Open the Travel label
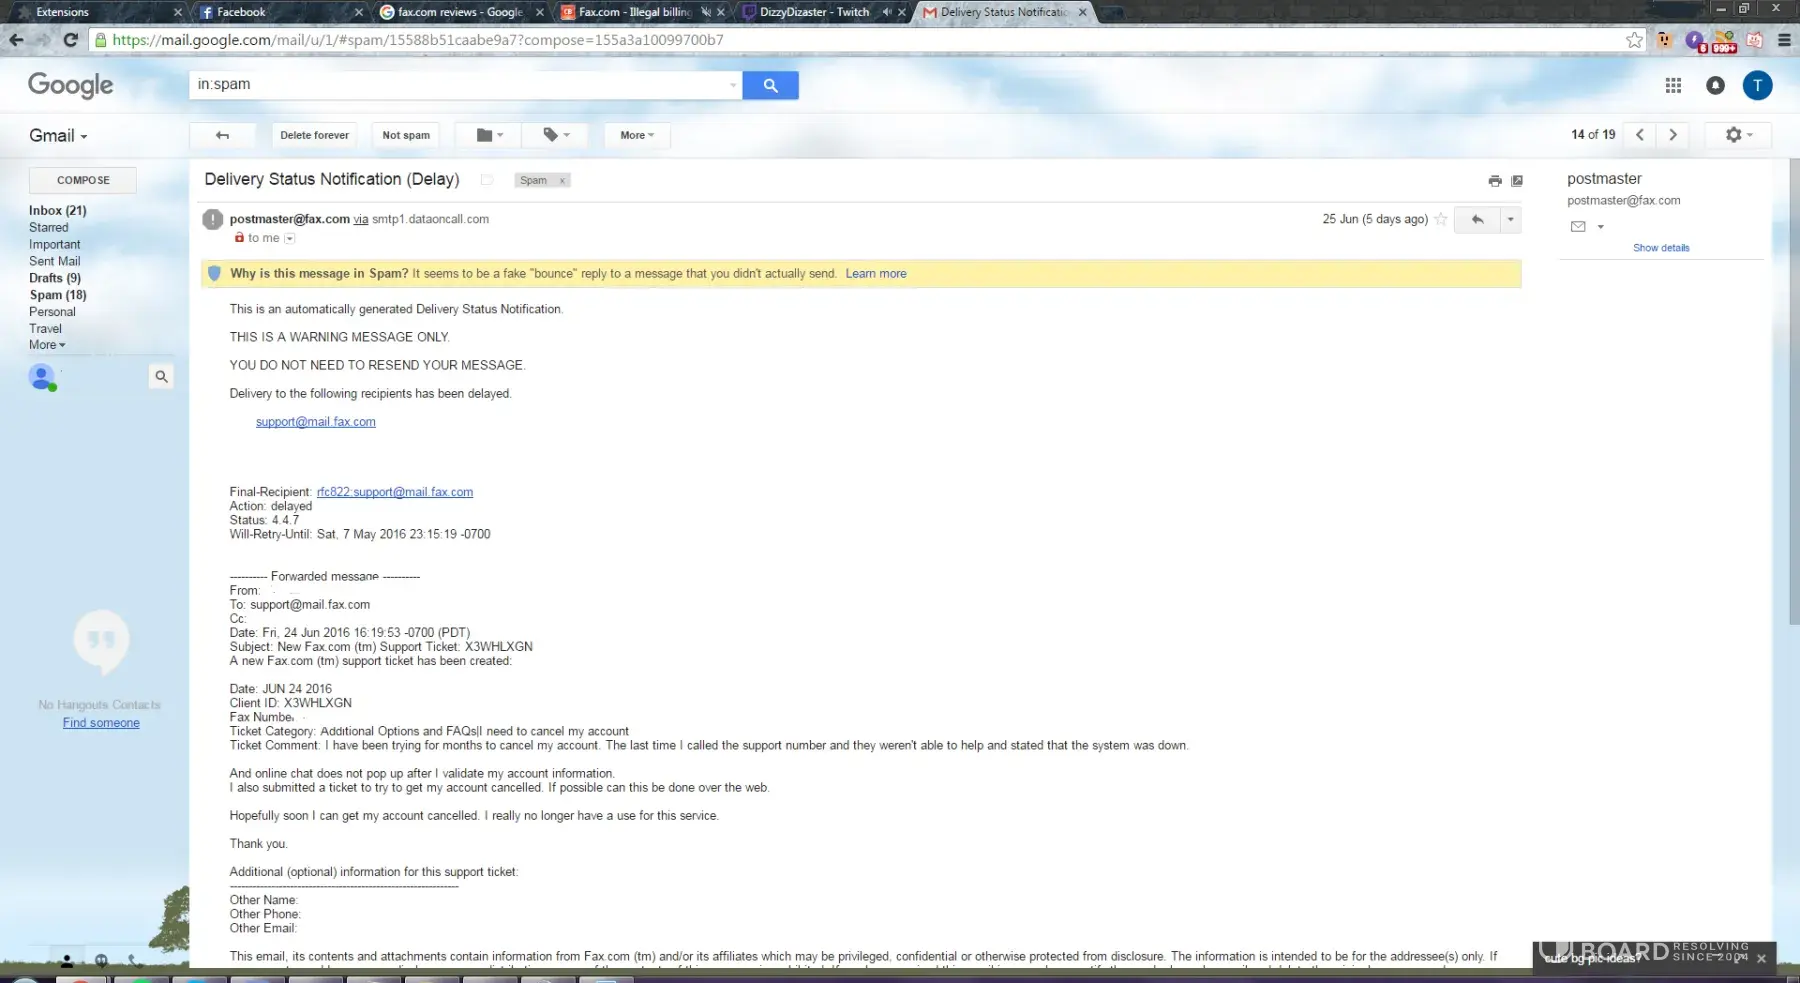The width and height of the screenshot is (1800, 983). coord(45,328)
